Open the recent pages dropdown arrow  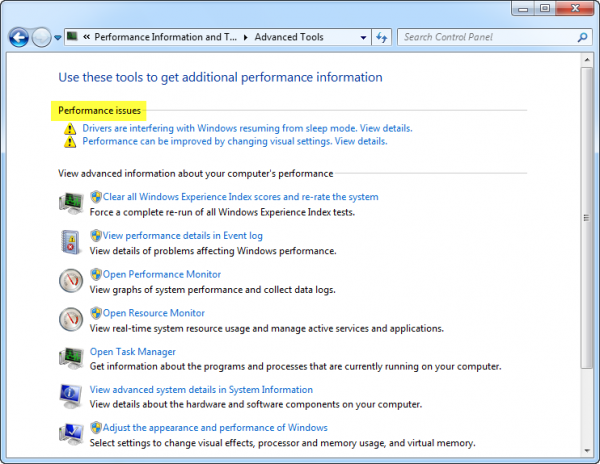(x=57, y=37)
